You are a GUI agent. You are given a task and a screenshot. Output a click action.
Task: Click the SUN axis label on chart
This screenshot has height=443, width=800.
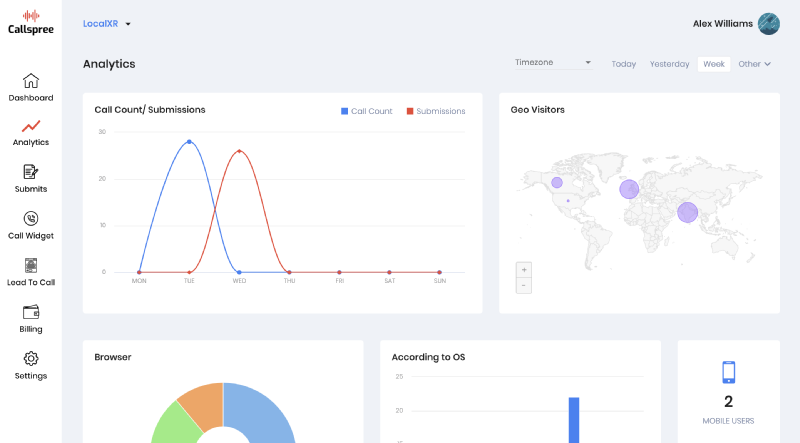(439, 281)
